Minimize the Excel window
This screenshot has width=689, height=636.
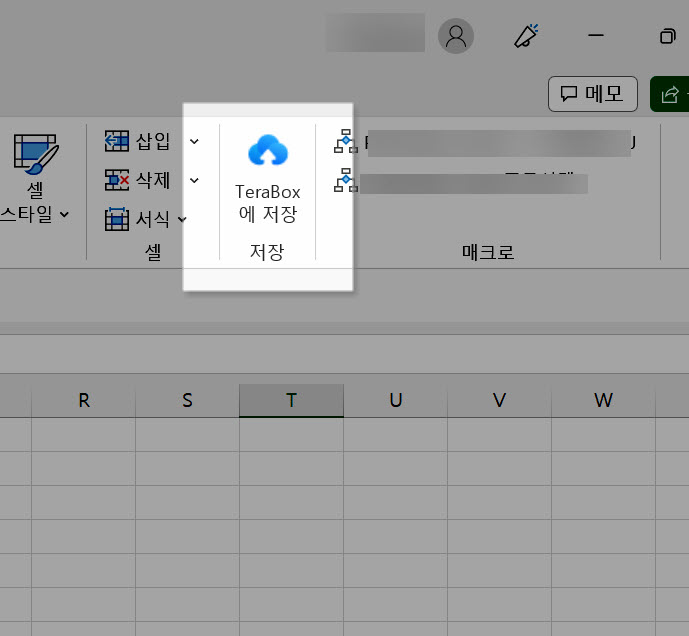(x=596, y=35)
